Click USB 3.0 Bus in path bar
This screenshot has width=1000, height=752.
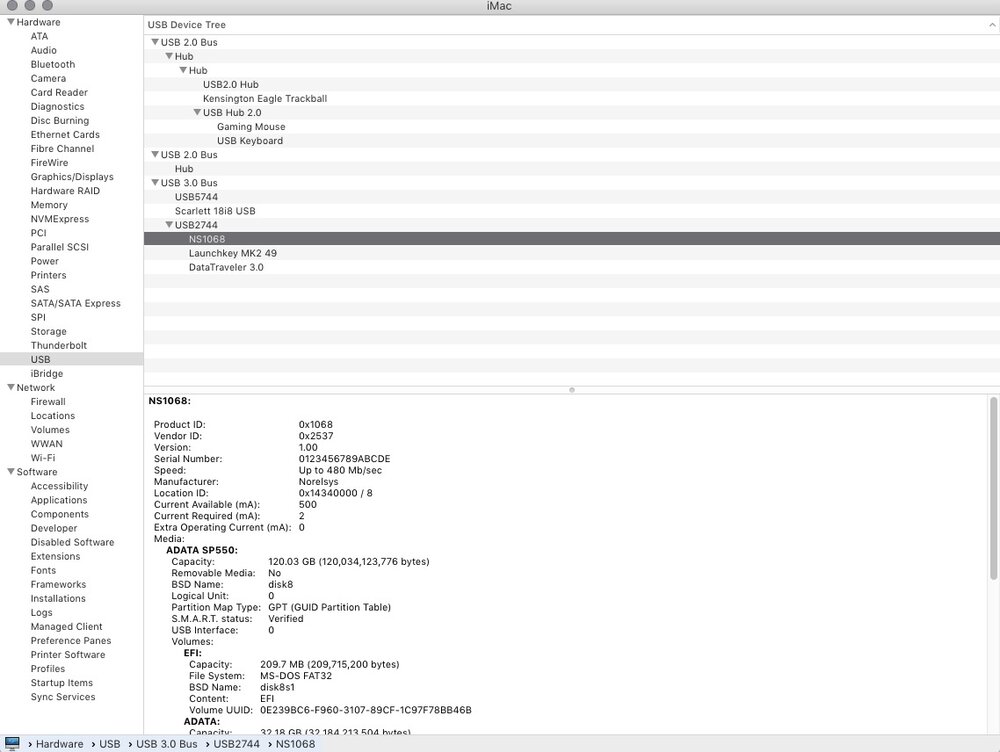(x=166, y=744)
